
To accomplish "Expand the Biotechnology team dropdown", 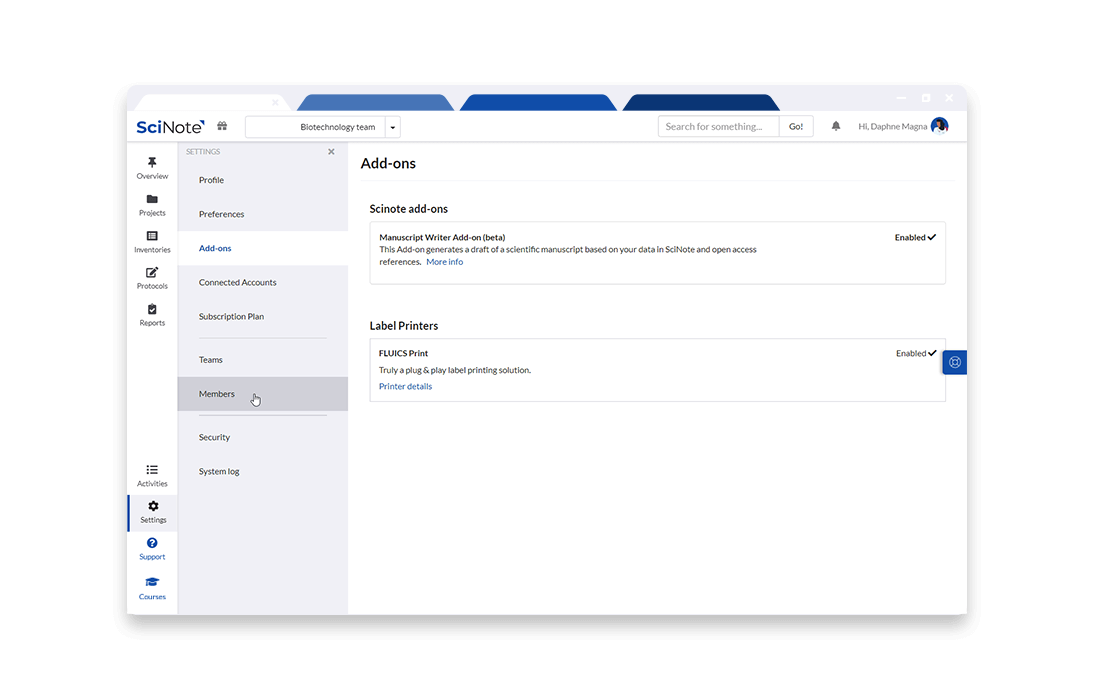I will pyautogui.click(x=393, y=126).
